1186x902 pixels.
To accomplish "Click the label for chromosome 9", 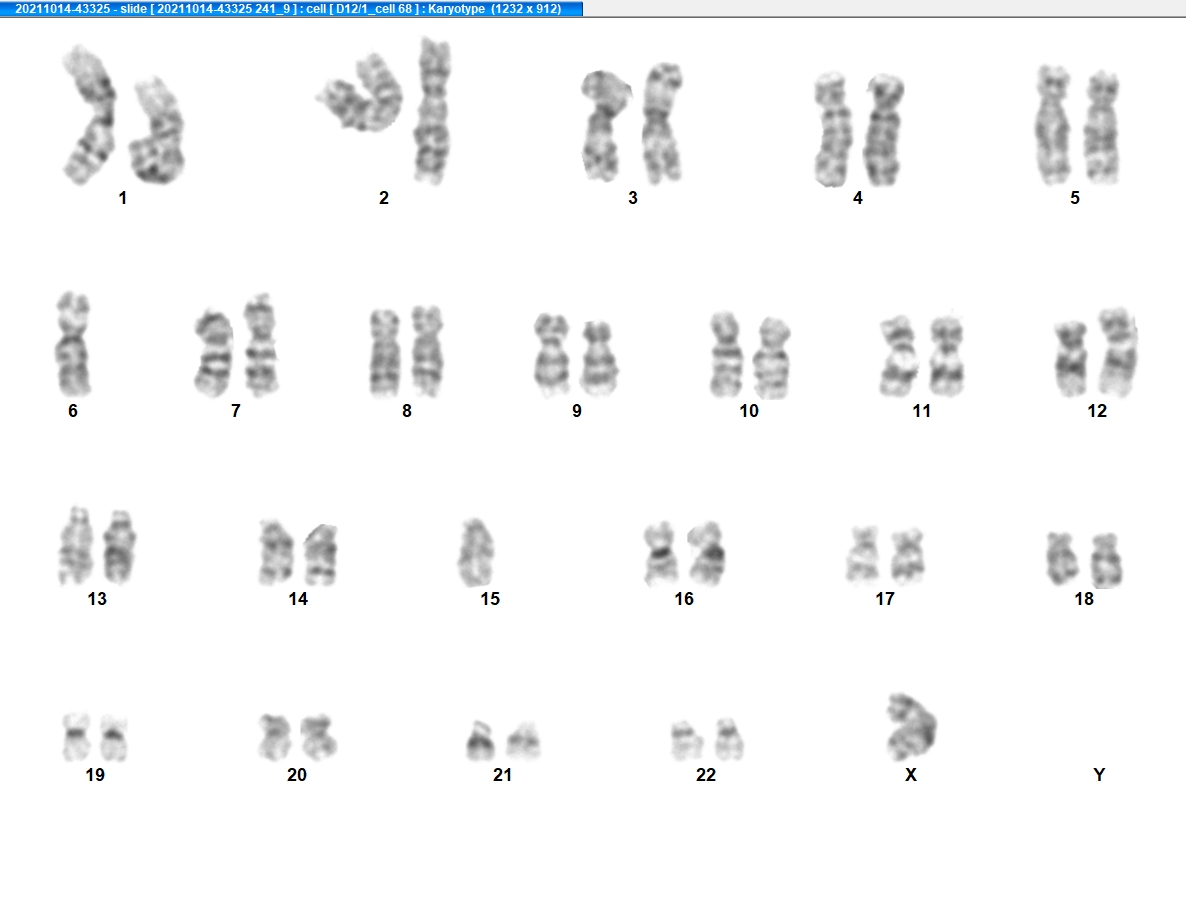I will click(576, 411).
